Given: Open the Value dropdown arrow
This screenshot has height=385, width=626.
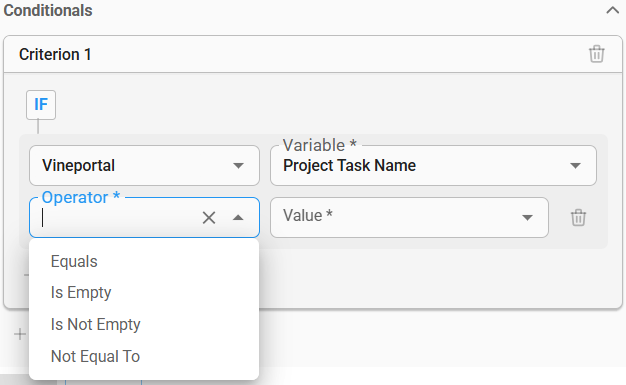Looking at the screenshot, I should click(x=527, y=218).
